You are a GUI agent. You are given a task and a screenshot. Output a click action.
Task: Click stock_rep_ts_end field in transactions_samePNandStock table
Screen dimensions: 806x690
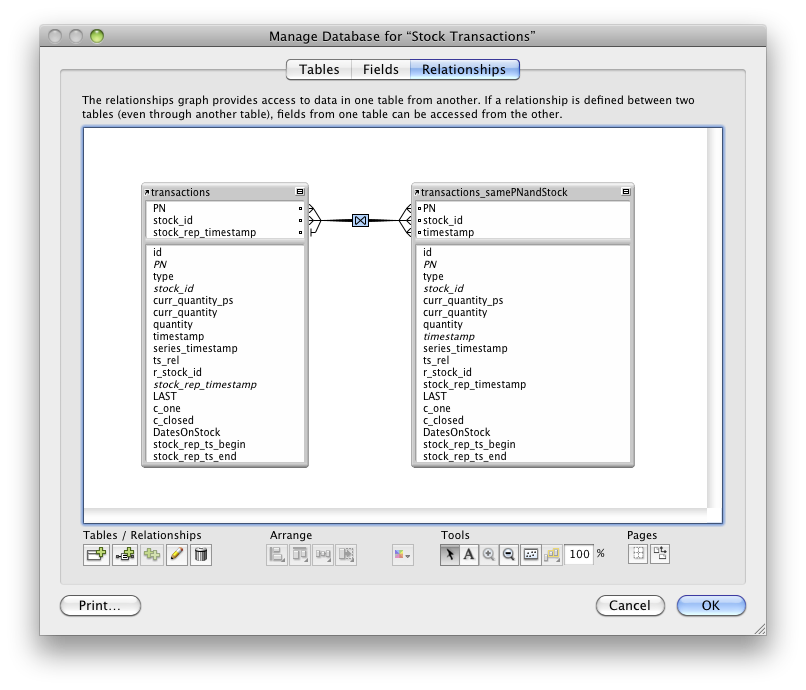[465, 457]
